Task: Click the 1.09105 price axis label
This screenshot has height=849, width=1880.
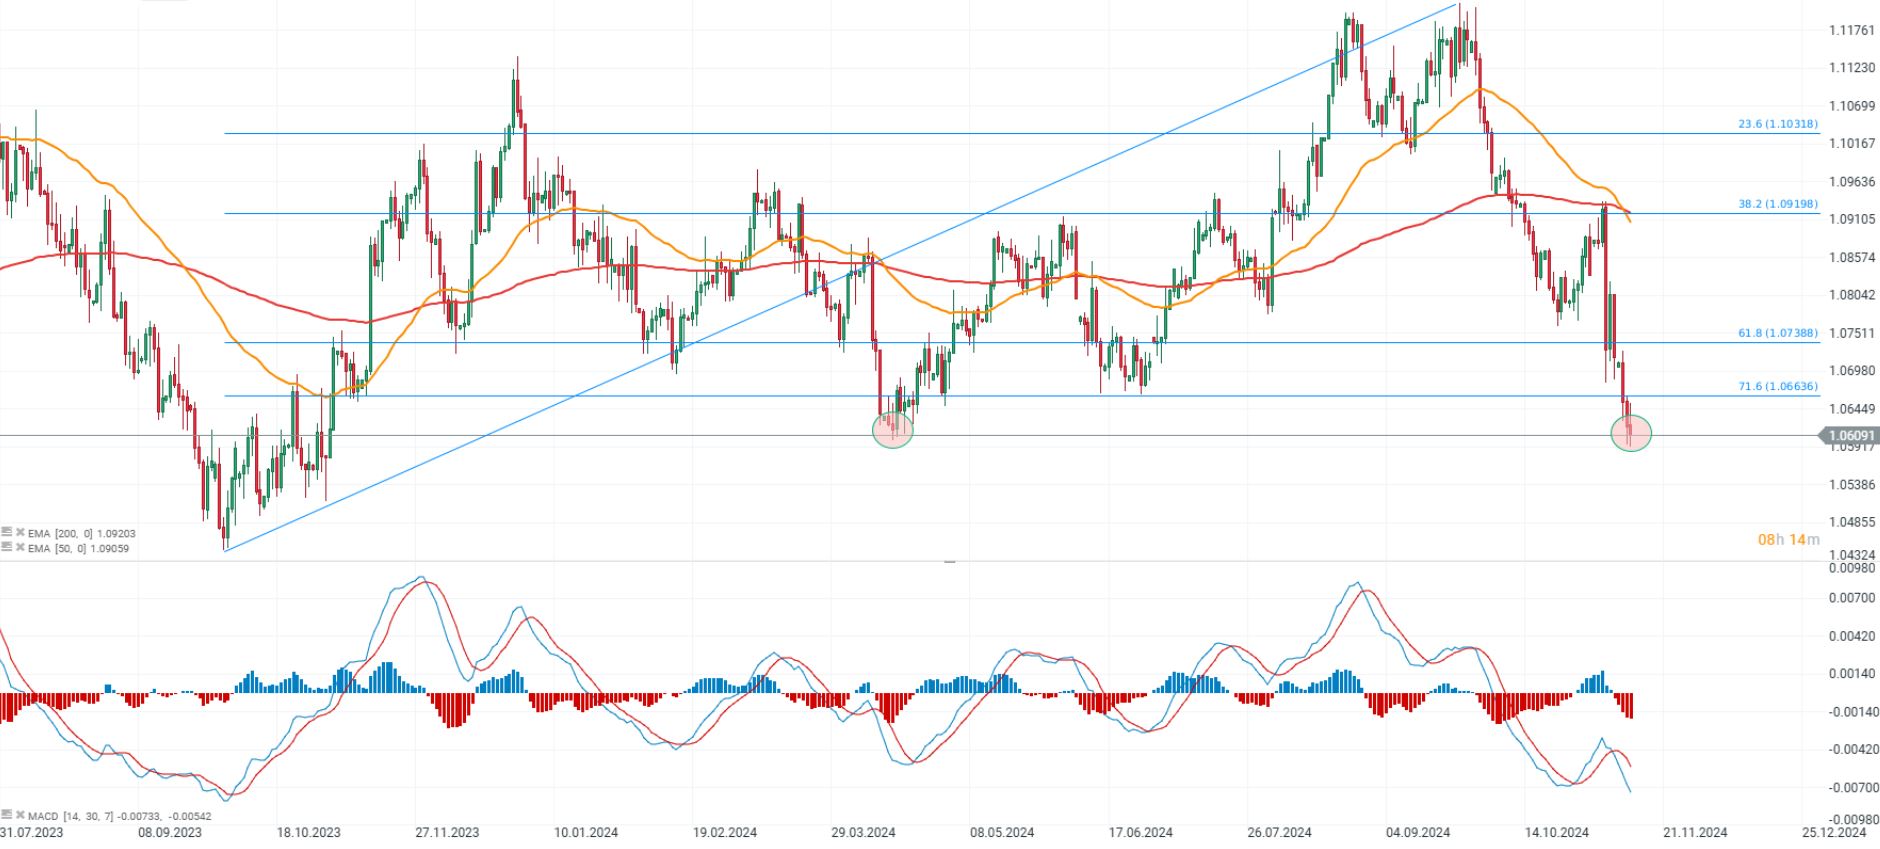Action: (1852, 219)
